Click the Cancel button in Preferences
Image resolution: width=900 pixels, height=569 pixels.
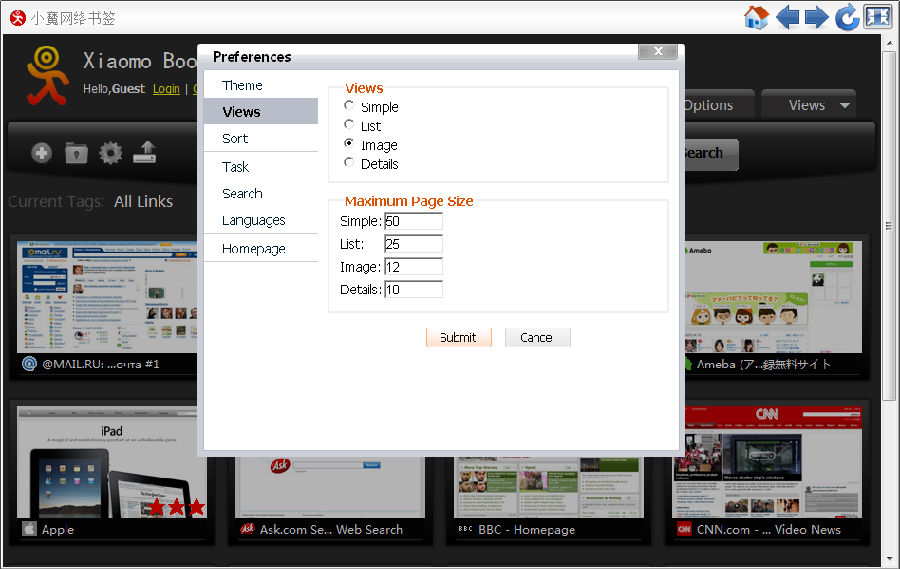click(x=537, y=337)
